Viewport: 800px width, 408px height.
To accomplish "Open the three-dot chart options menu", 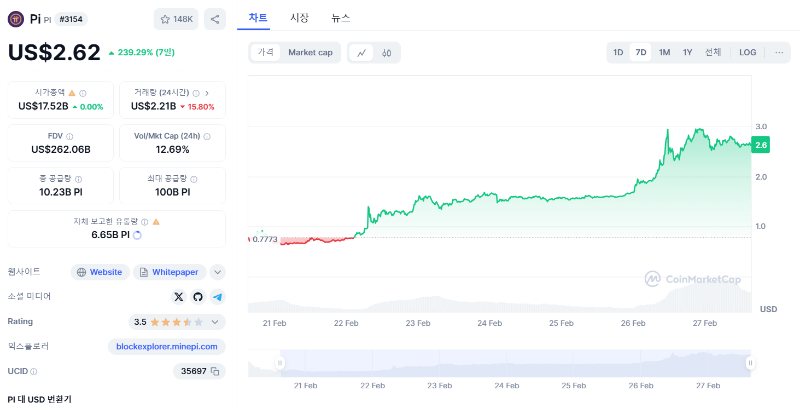I will click(x=779, y=53).
